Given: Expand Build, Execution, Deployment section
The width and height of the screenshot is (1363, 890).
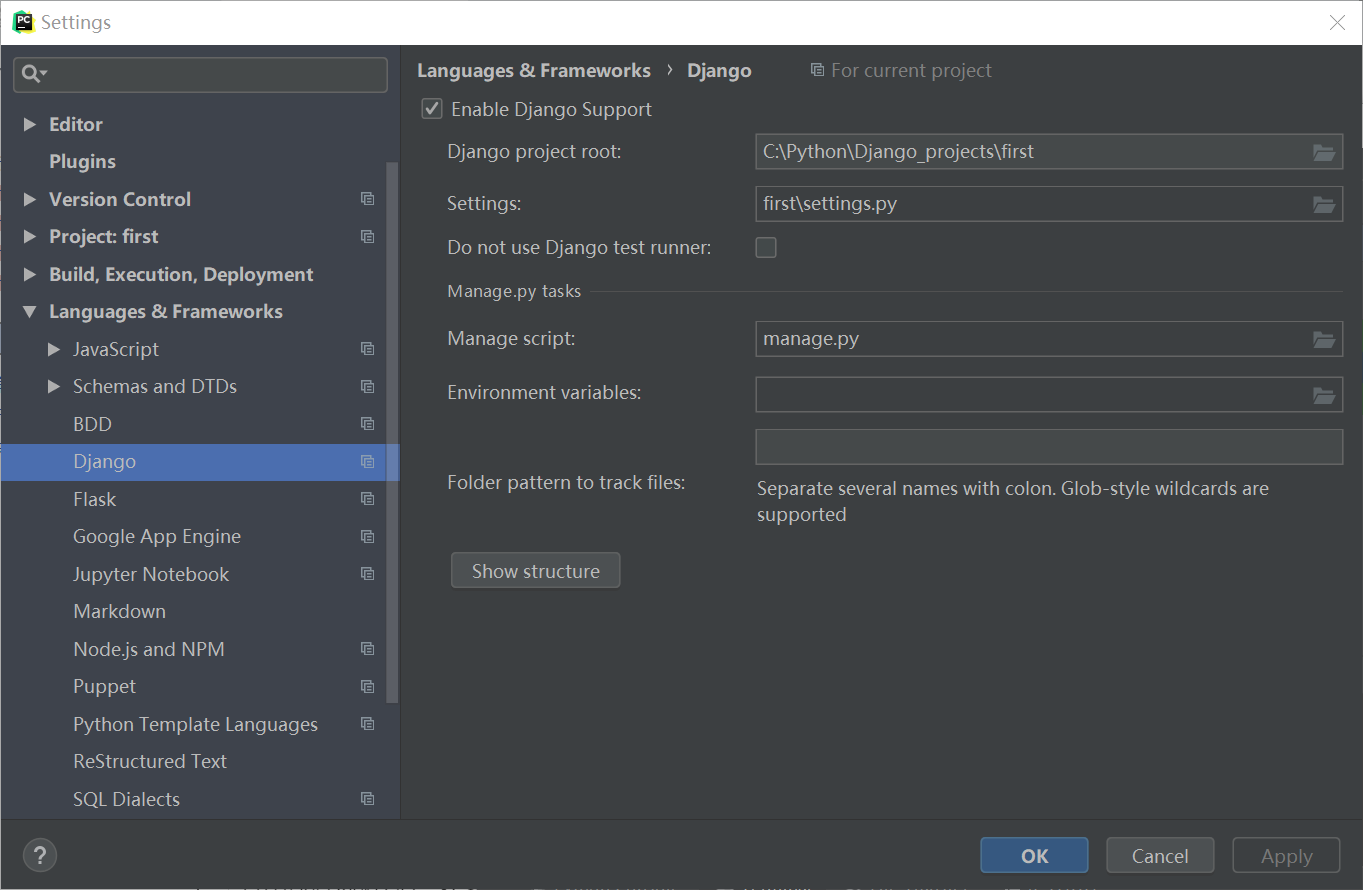Looking at the screenshot, I should [30, 275].
